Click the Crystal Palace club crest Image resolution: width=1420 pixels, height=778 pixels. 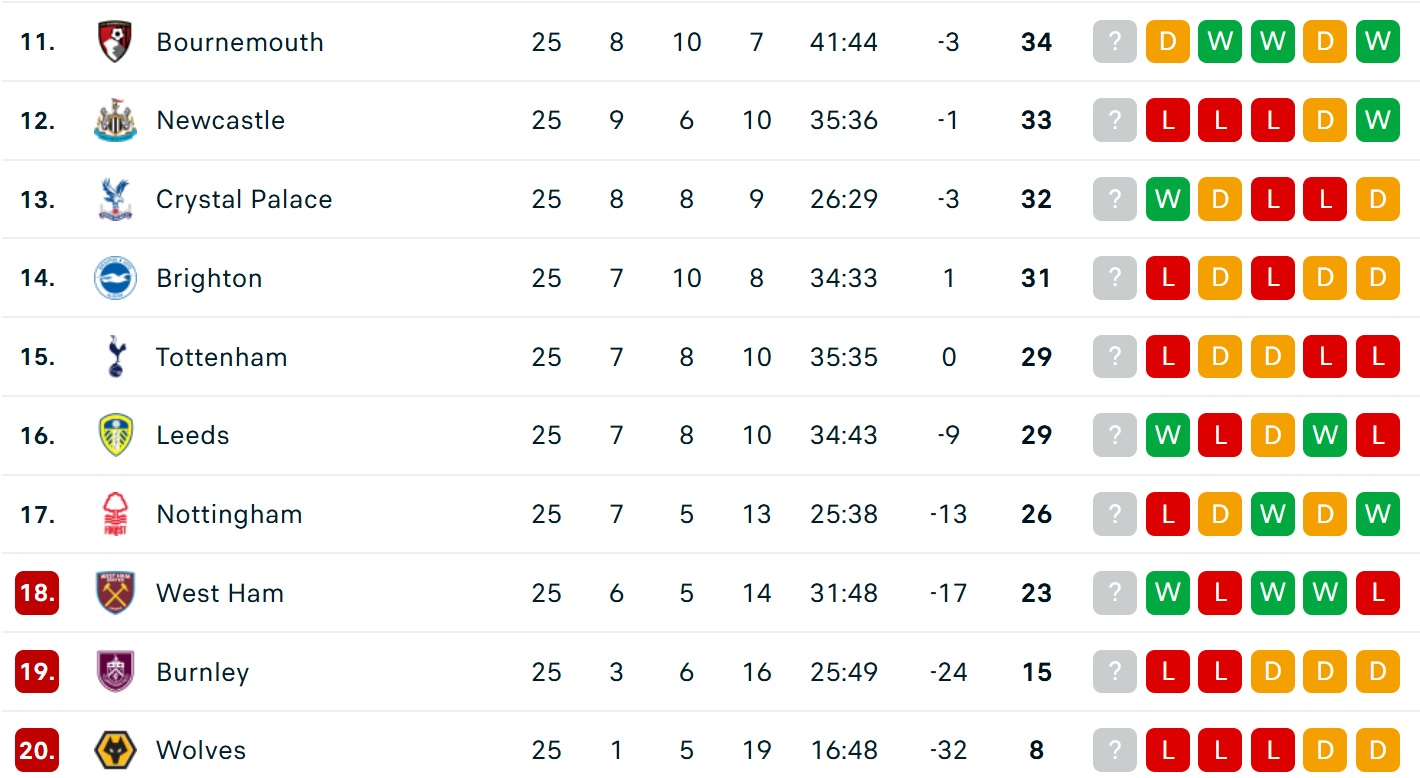point(115,200)
